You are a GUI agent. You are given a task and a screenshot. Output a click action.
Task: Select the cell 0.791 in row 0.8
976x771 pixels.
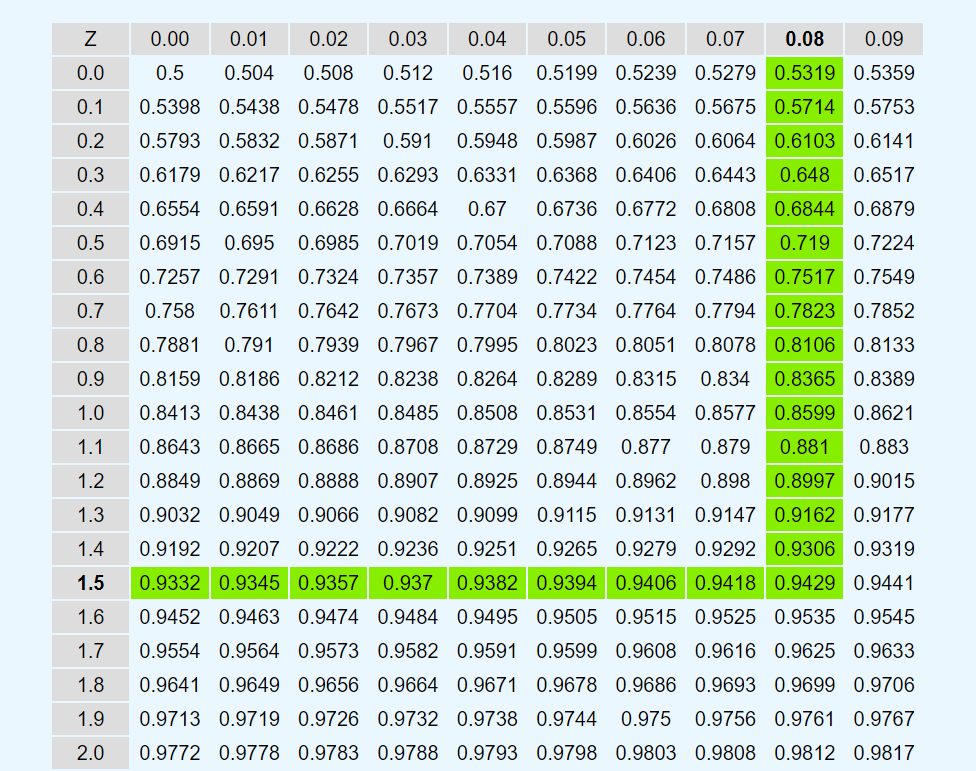pyautogui.click(x=249, y=345)
